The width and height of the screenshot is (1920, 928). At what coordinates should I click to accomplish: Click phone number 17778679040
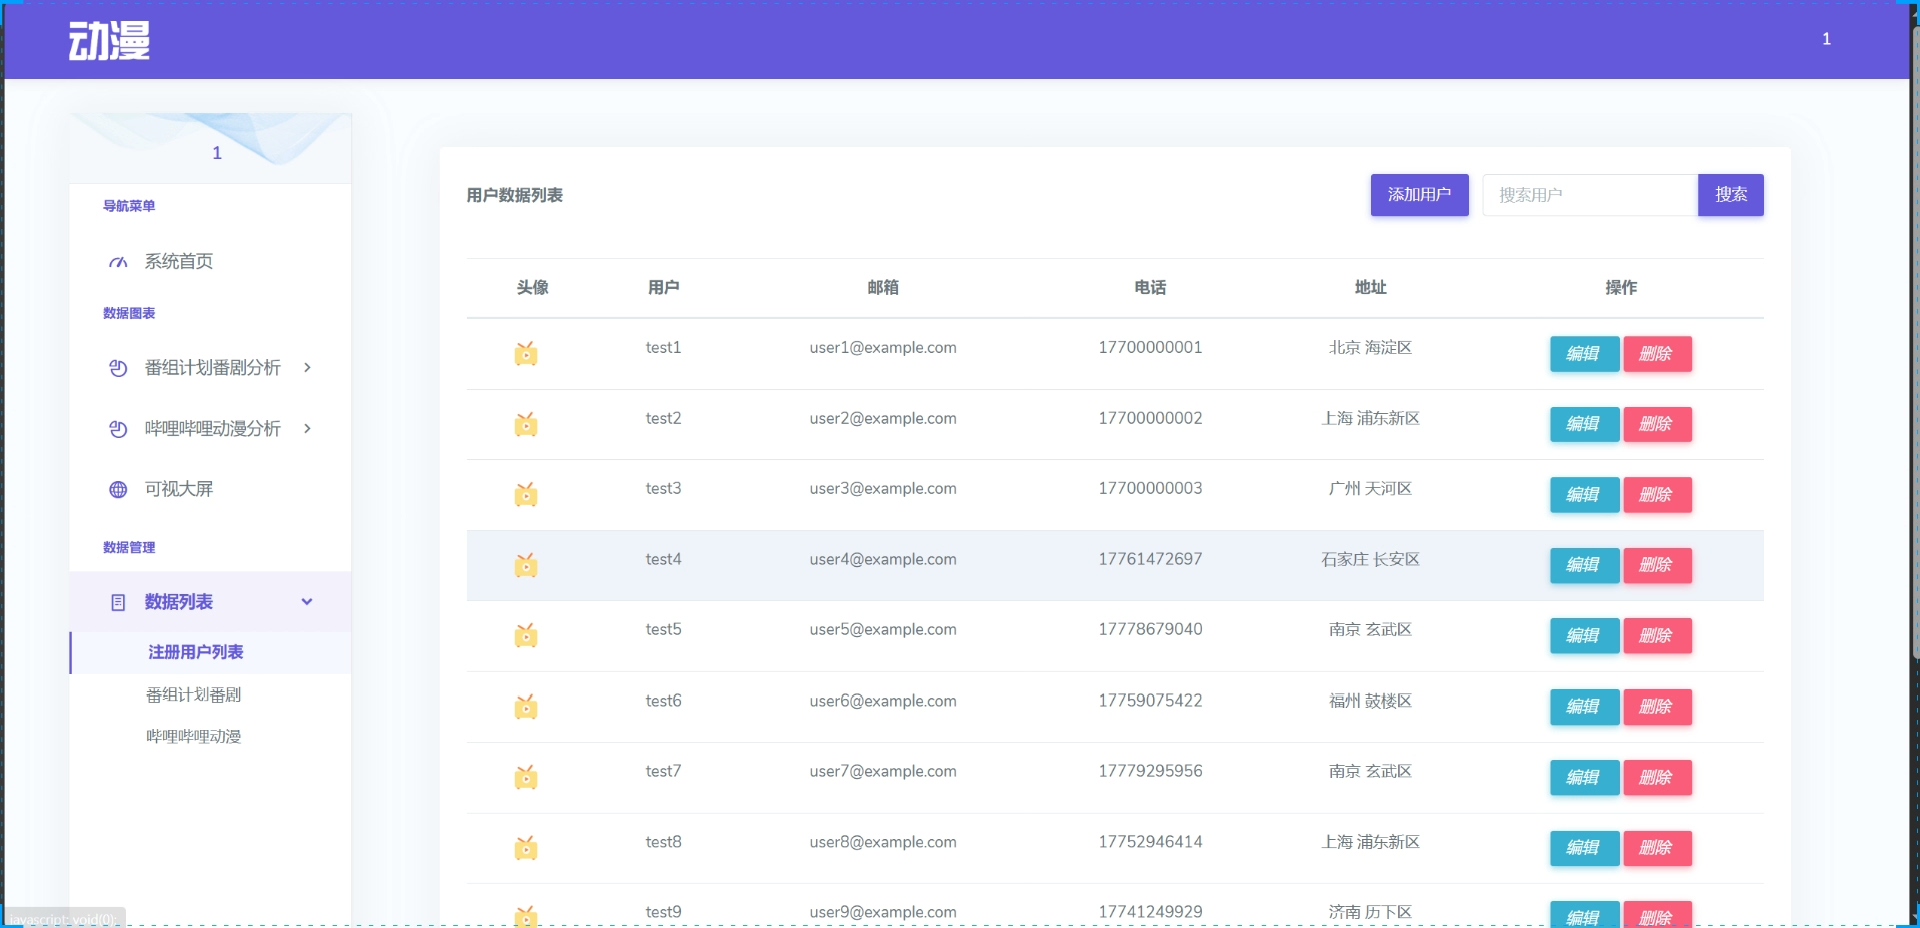1150,629
